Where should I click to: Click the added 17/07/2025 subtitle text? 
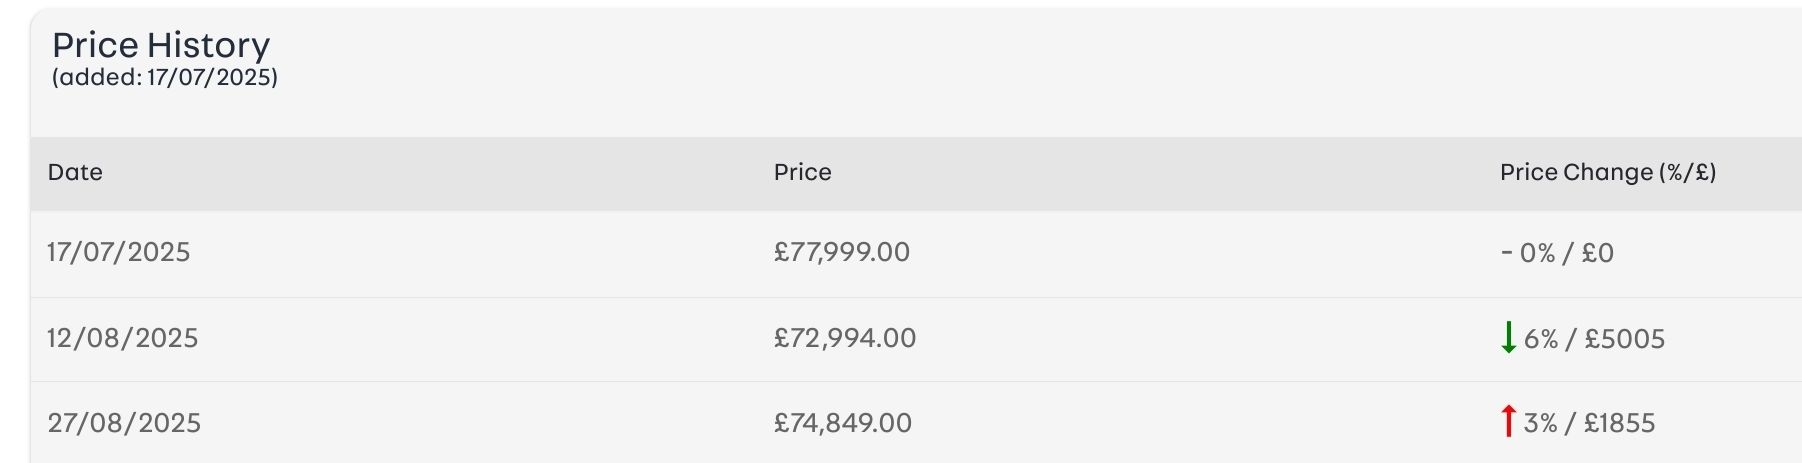[165, 78]
